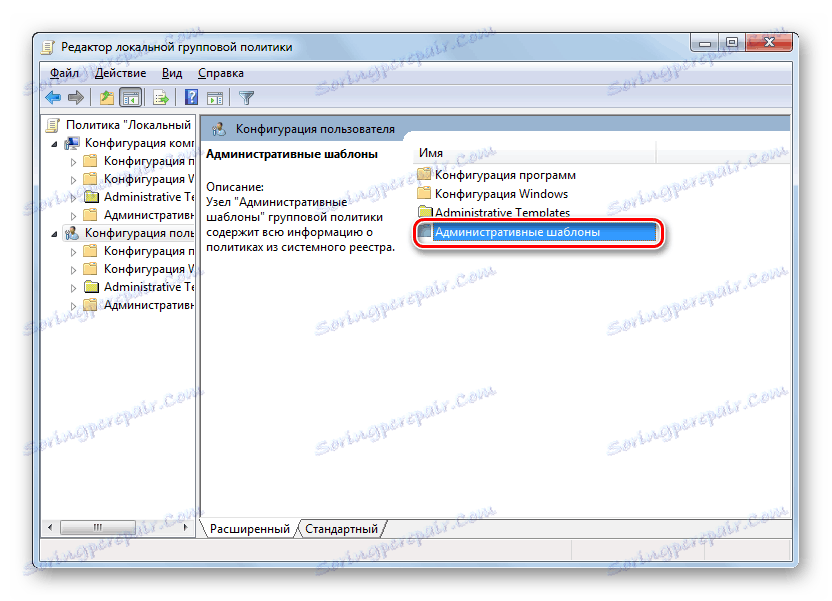Click the folder icon beside Конфигурация Windows in list
The image size is (832, 601).
[424, 193]
